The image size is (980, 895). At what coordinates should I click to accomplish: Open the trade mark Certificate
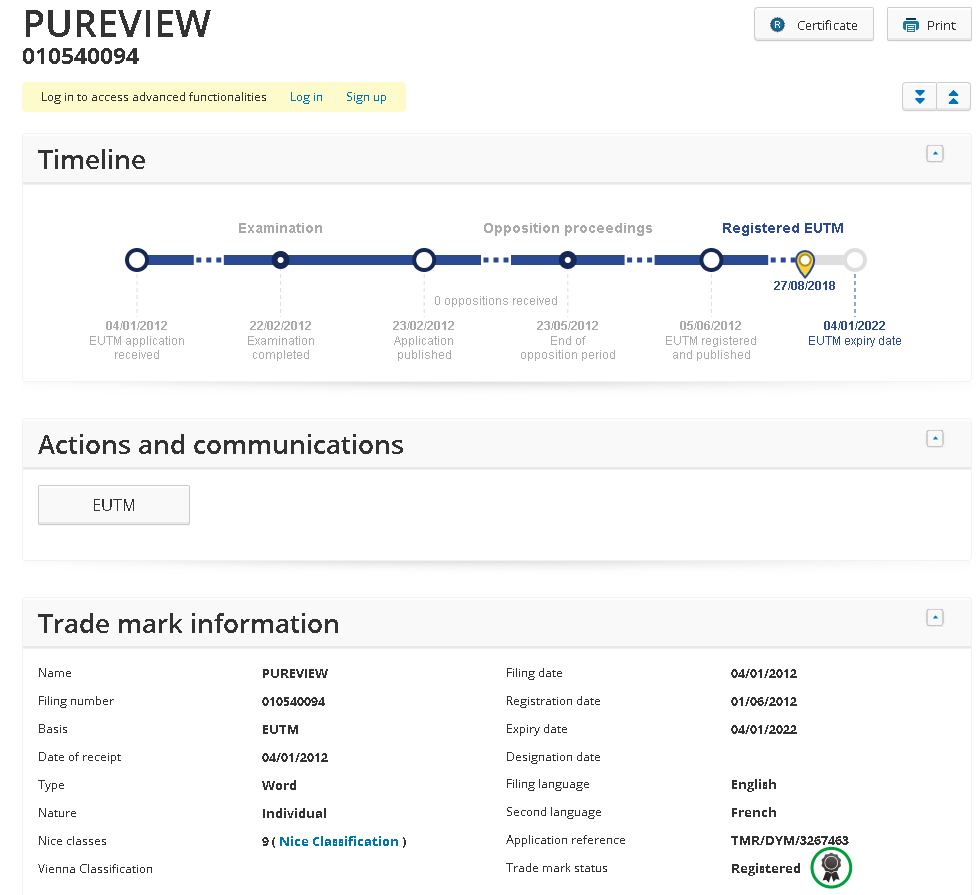tap(813, 25)
